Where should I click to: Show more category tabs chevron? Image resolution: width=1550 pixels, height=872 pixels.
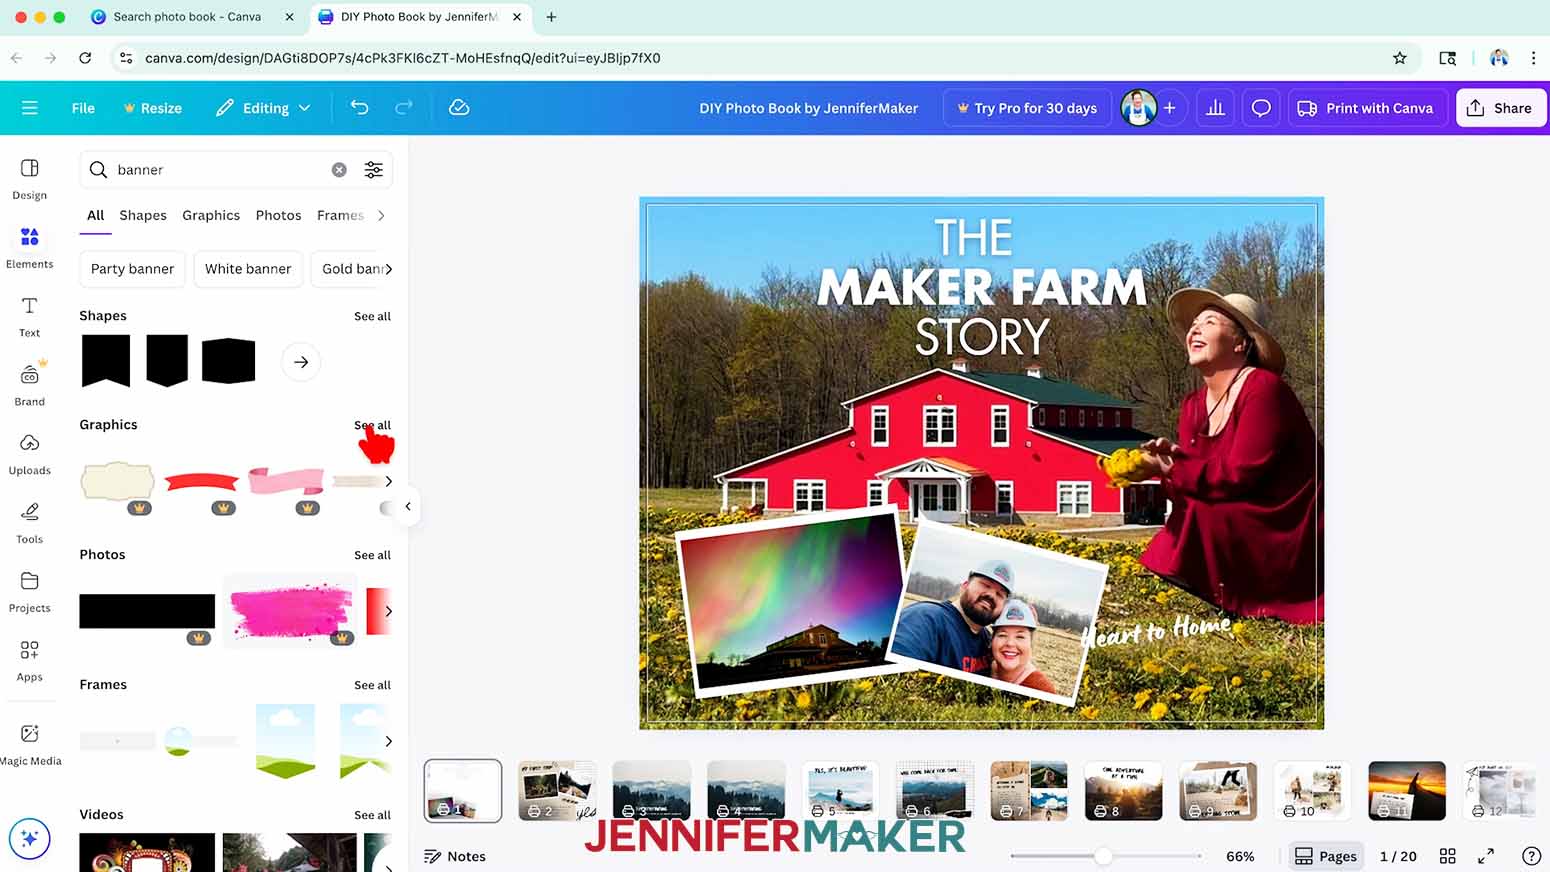381,215
